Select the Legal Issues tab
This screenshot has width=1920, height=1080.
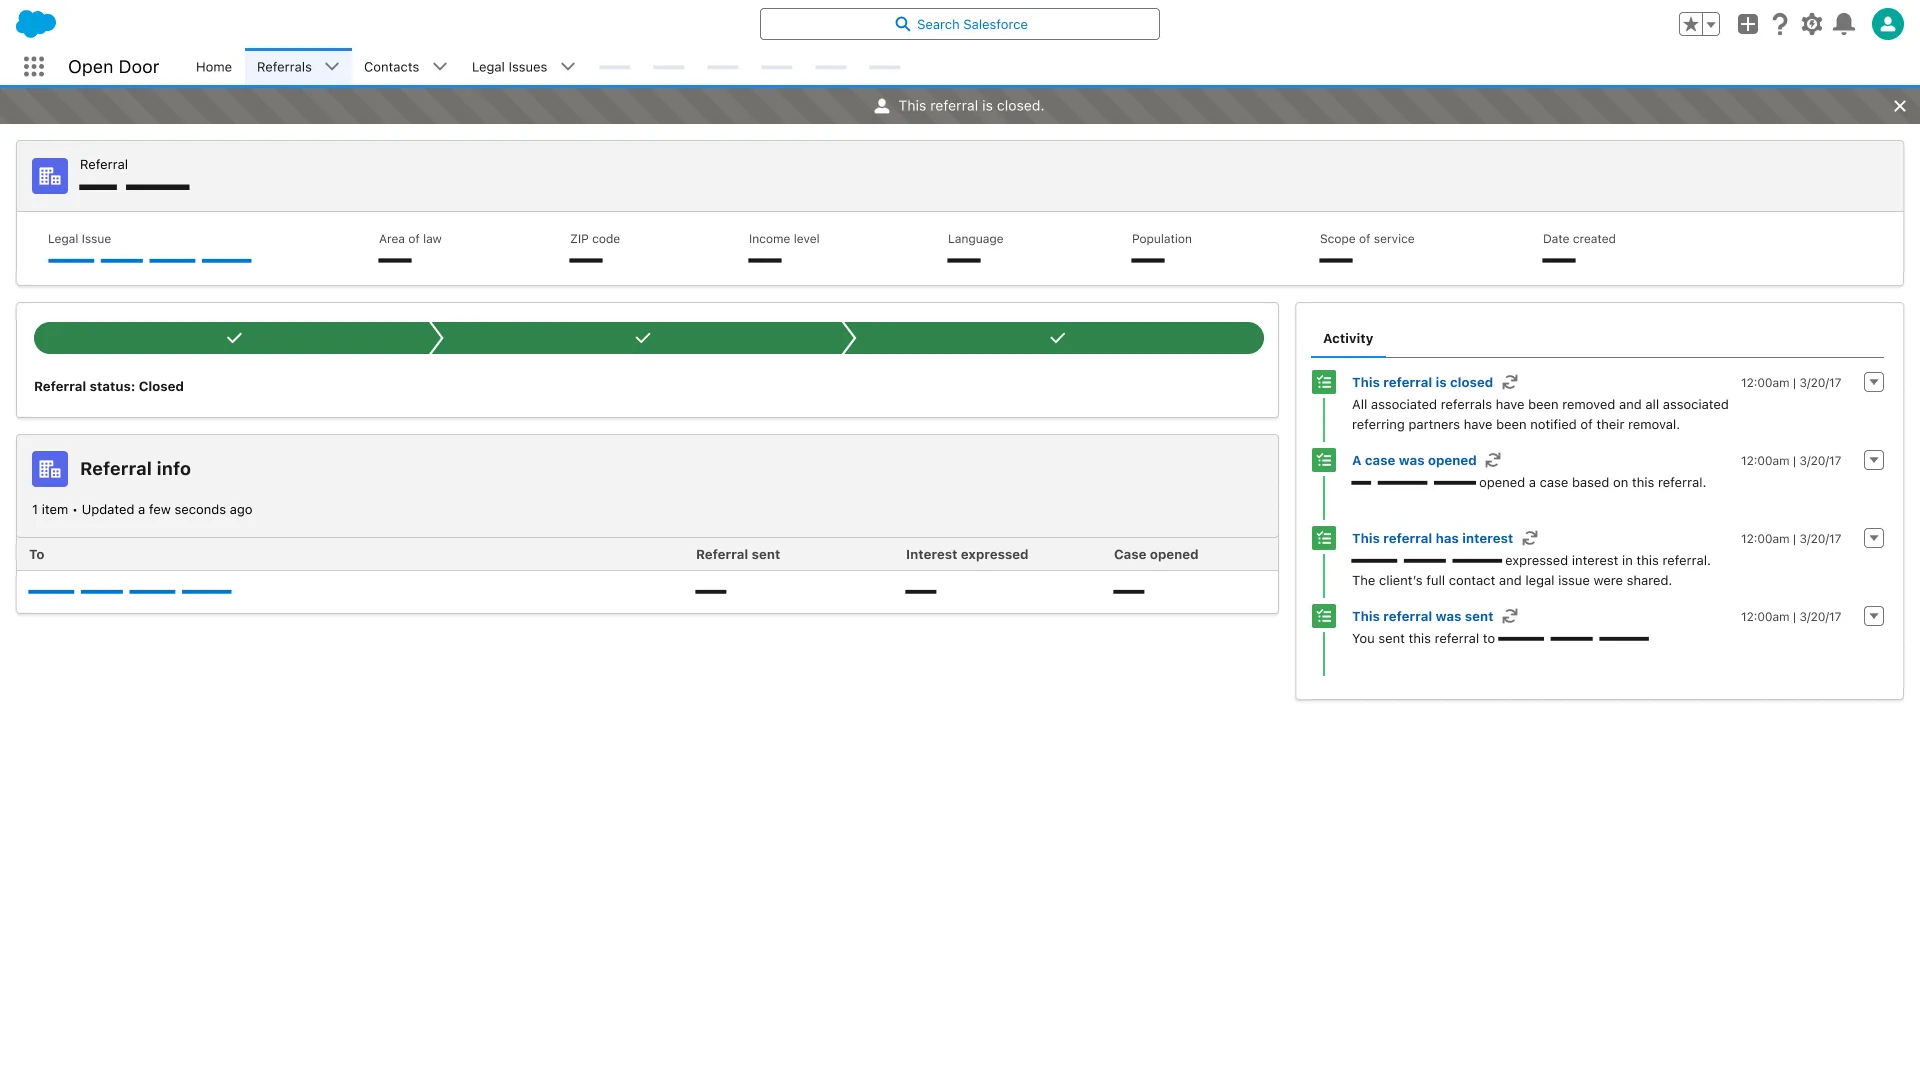coord(509,67)
